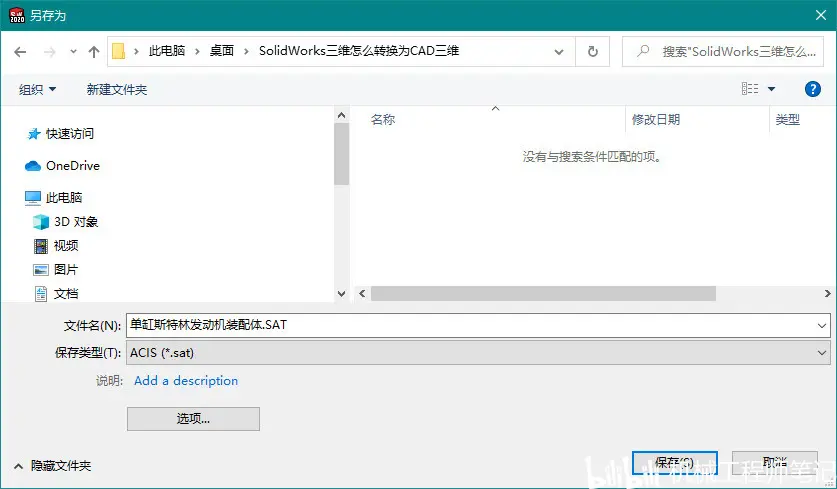Sort by 修改日期 column header
The height and width of the screenshot is (489, 837).
pos(656,120)
